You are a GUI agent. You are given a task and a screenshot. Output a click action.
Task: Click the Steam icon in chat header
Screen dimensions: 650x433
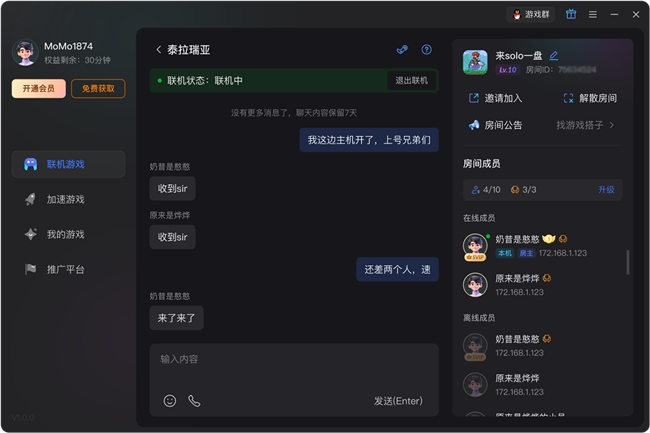[x=402, y=50]
